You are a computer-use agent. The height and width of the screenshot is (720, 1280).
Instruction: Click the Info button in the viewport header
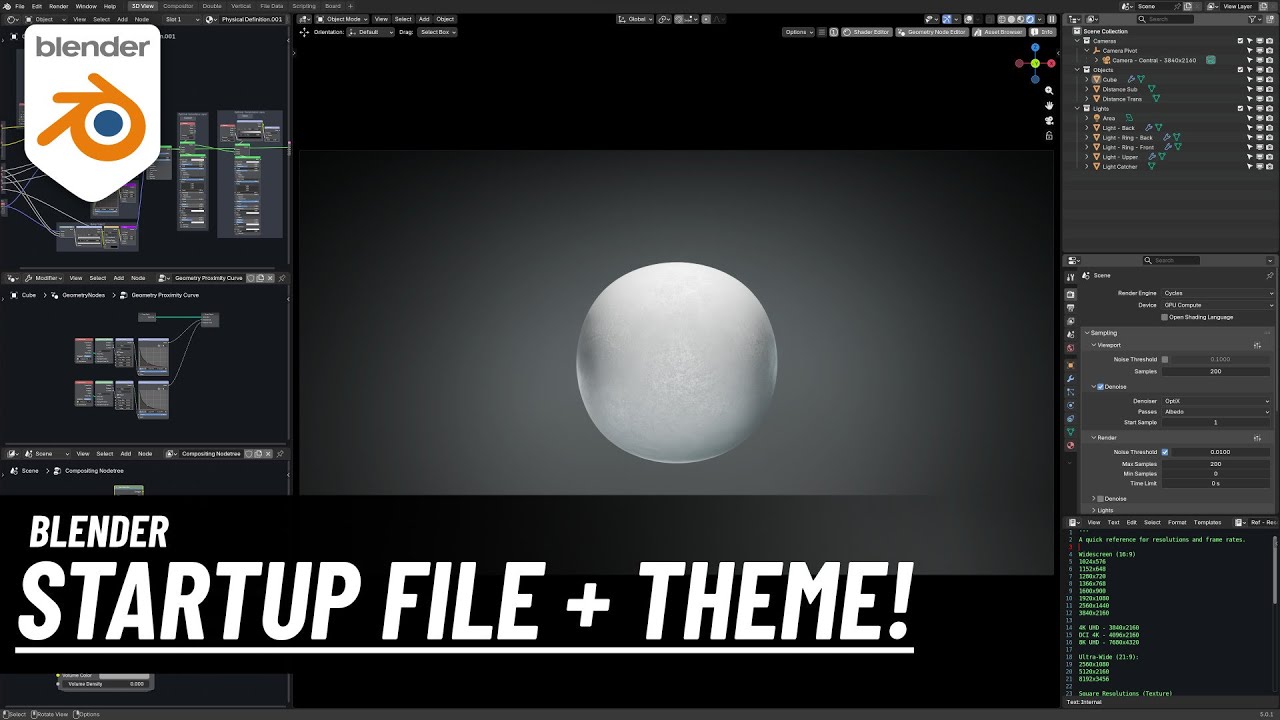coord(1043,32)
